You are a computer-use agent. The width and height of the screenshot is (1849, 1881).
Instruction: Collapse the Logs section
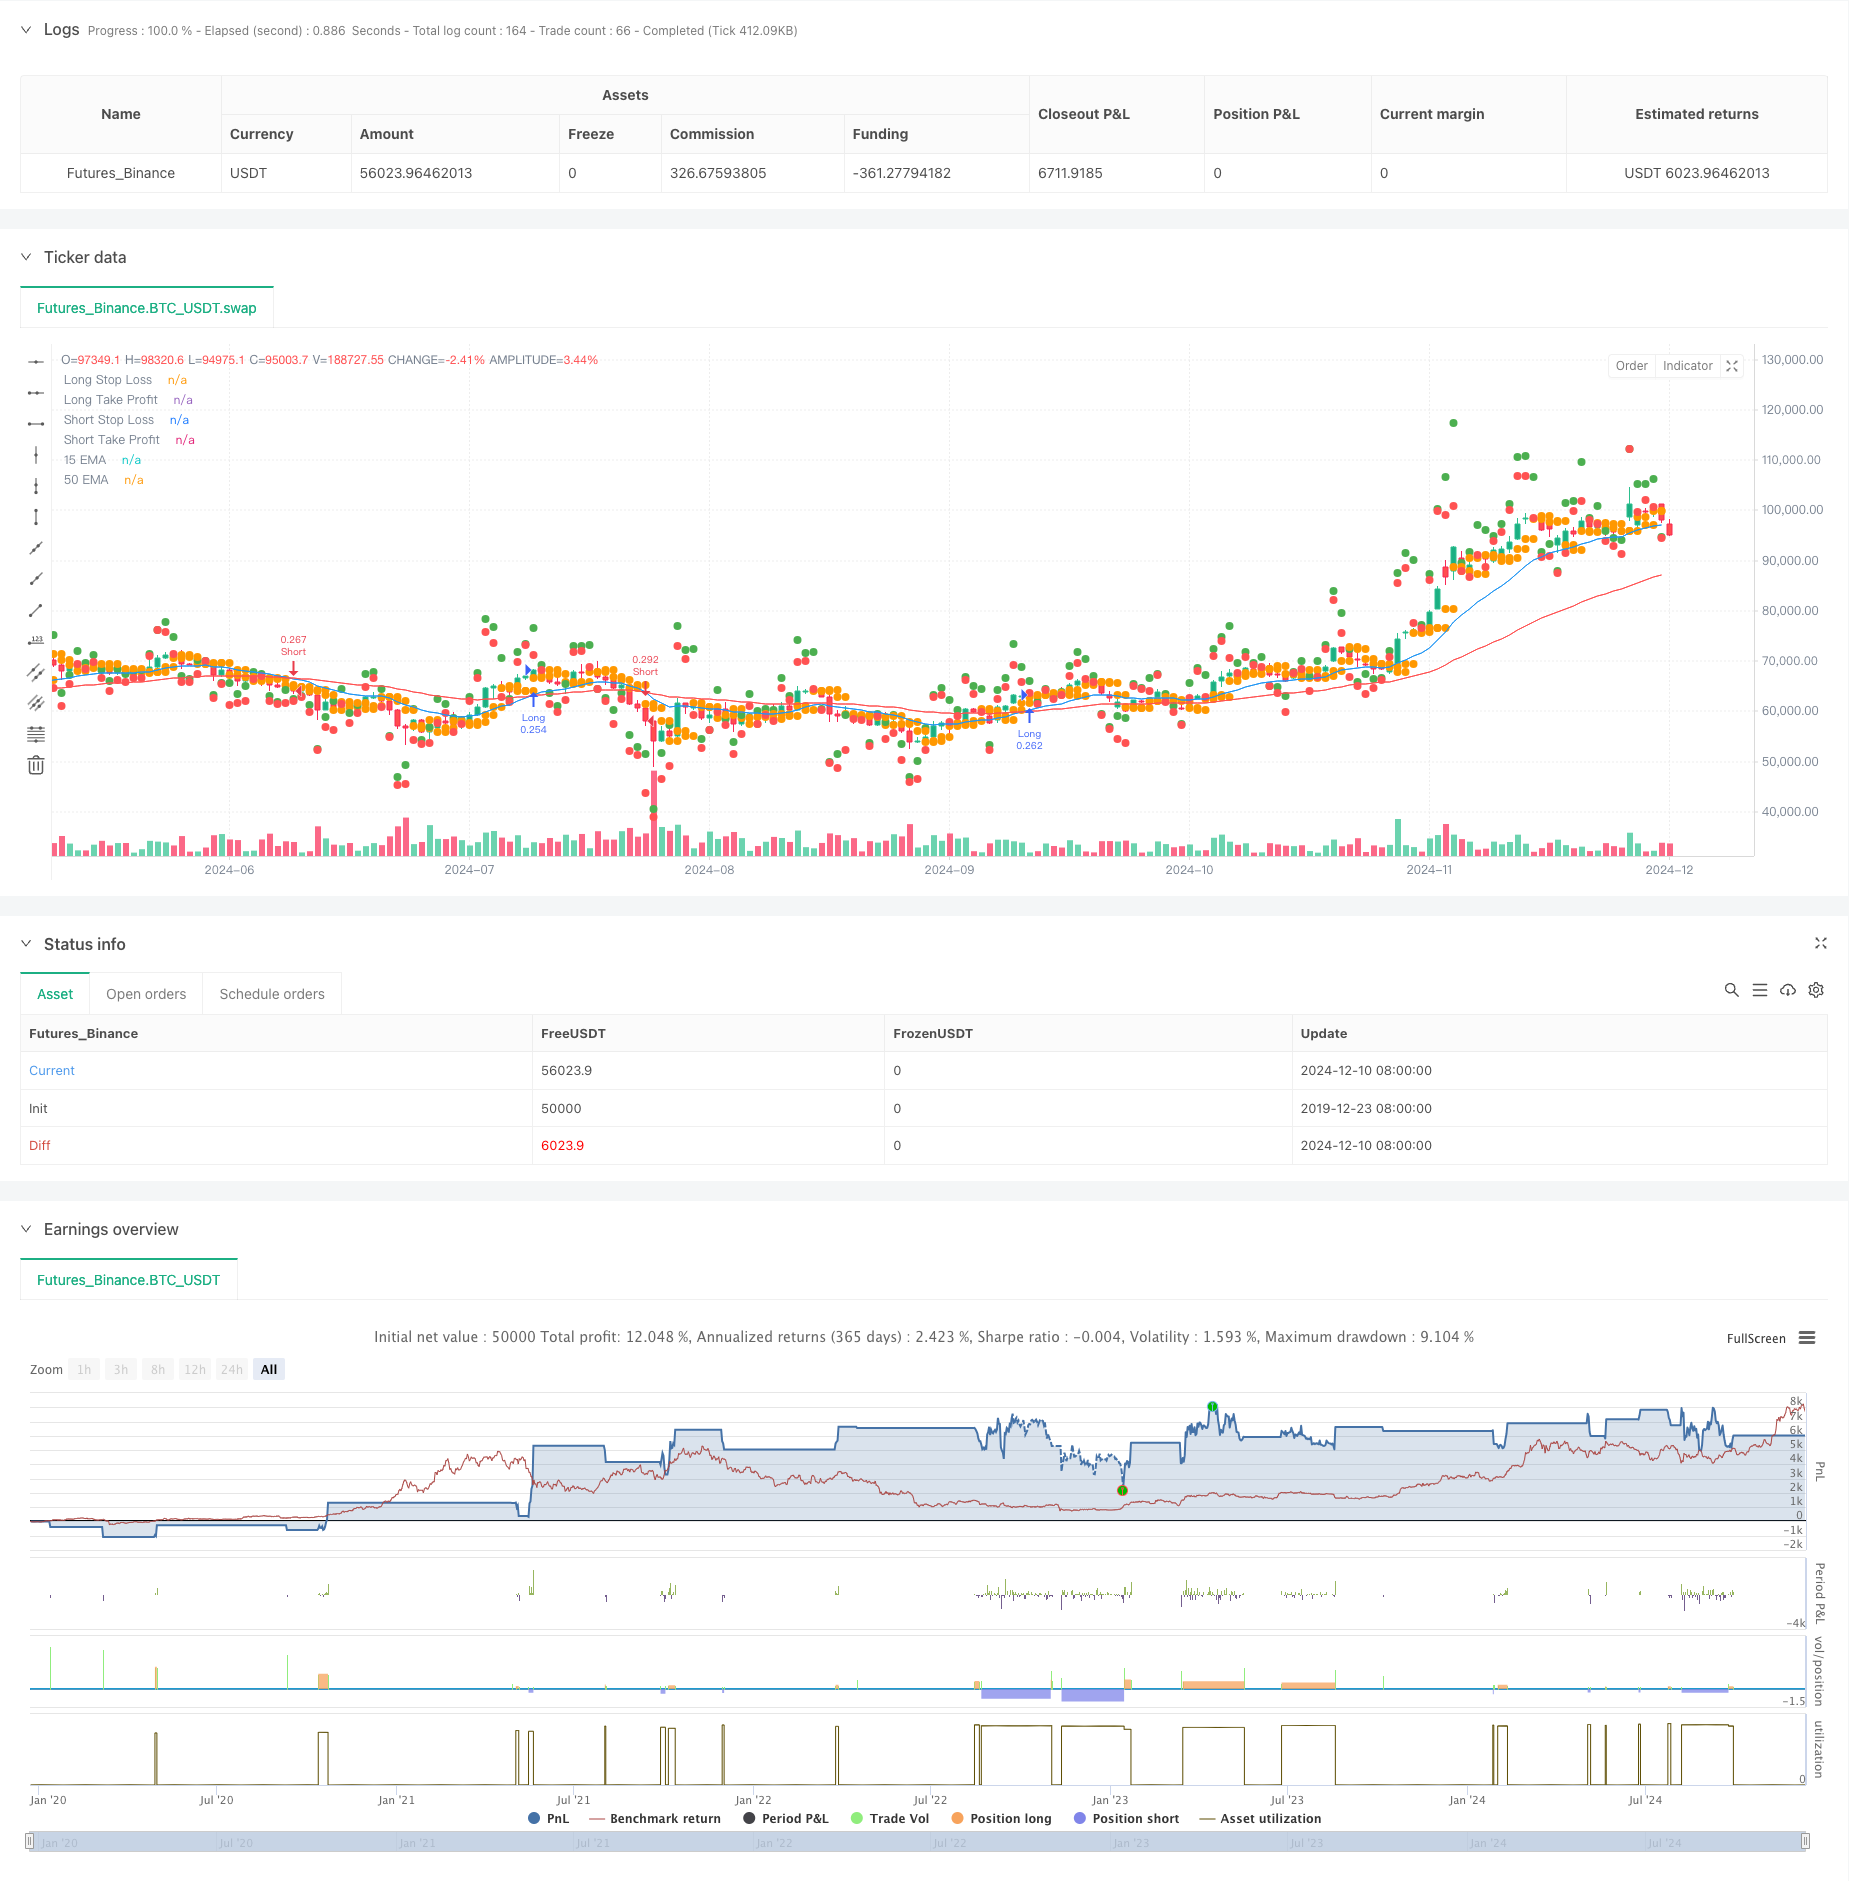26,30
